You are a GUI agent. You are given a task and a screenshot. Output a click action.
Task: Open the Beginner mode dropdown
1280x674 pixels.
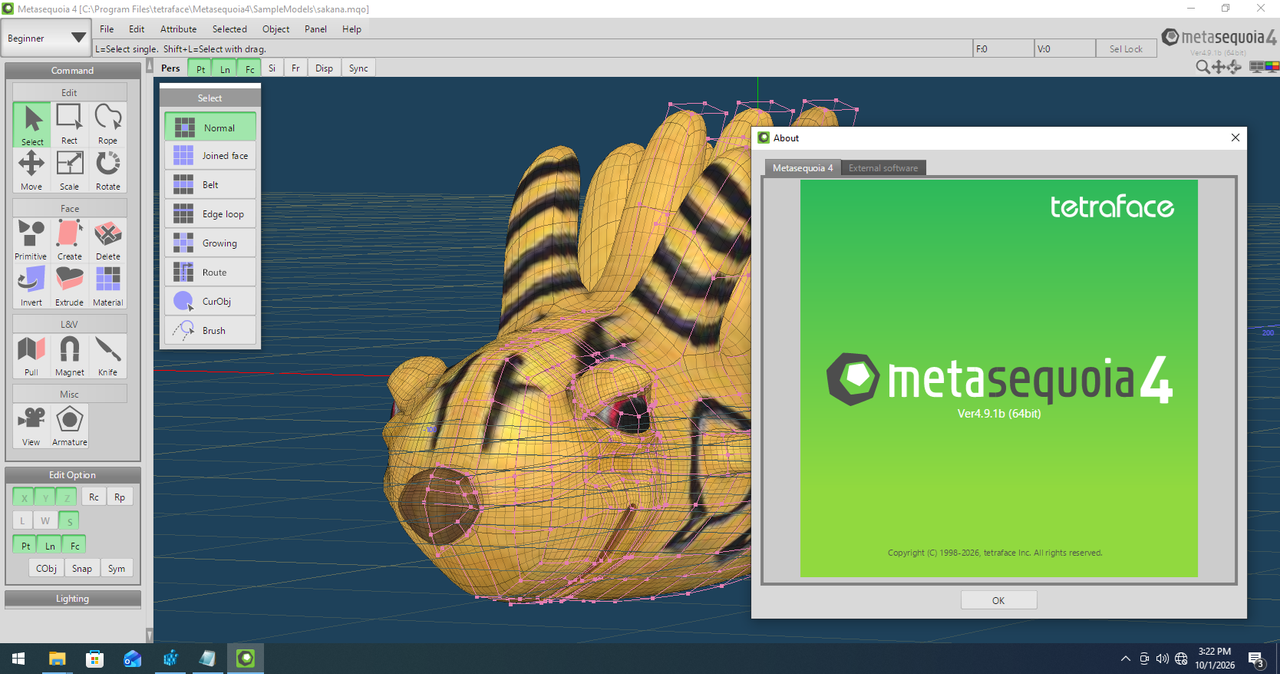(47, 39)
